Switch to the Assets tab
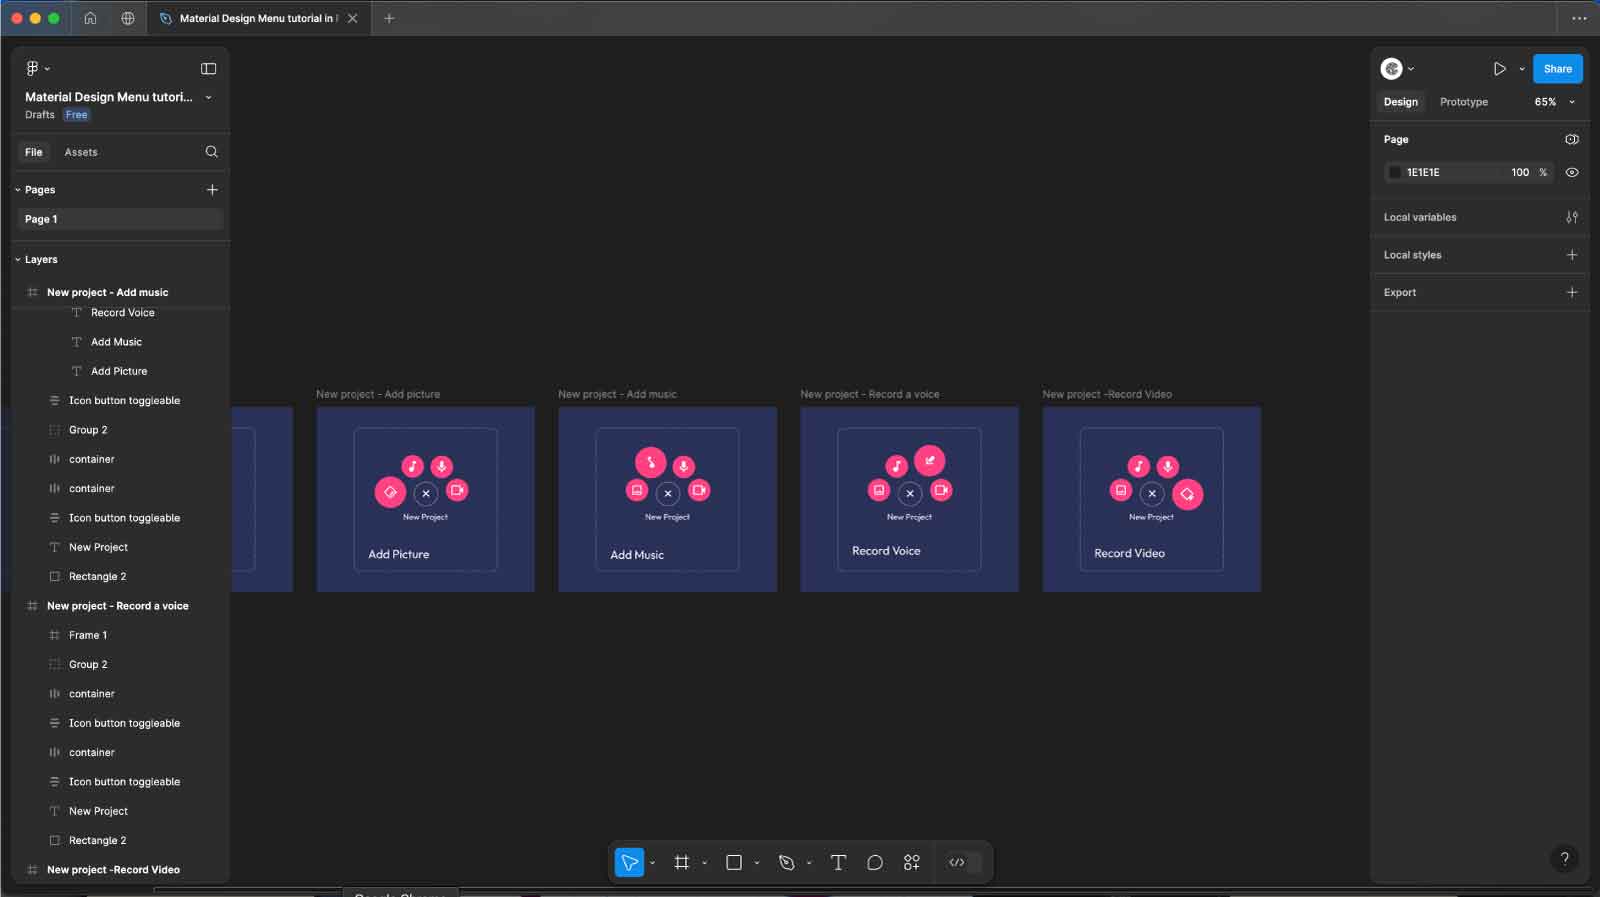Screen dimensions: 1600x897 [81, 152]
